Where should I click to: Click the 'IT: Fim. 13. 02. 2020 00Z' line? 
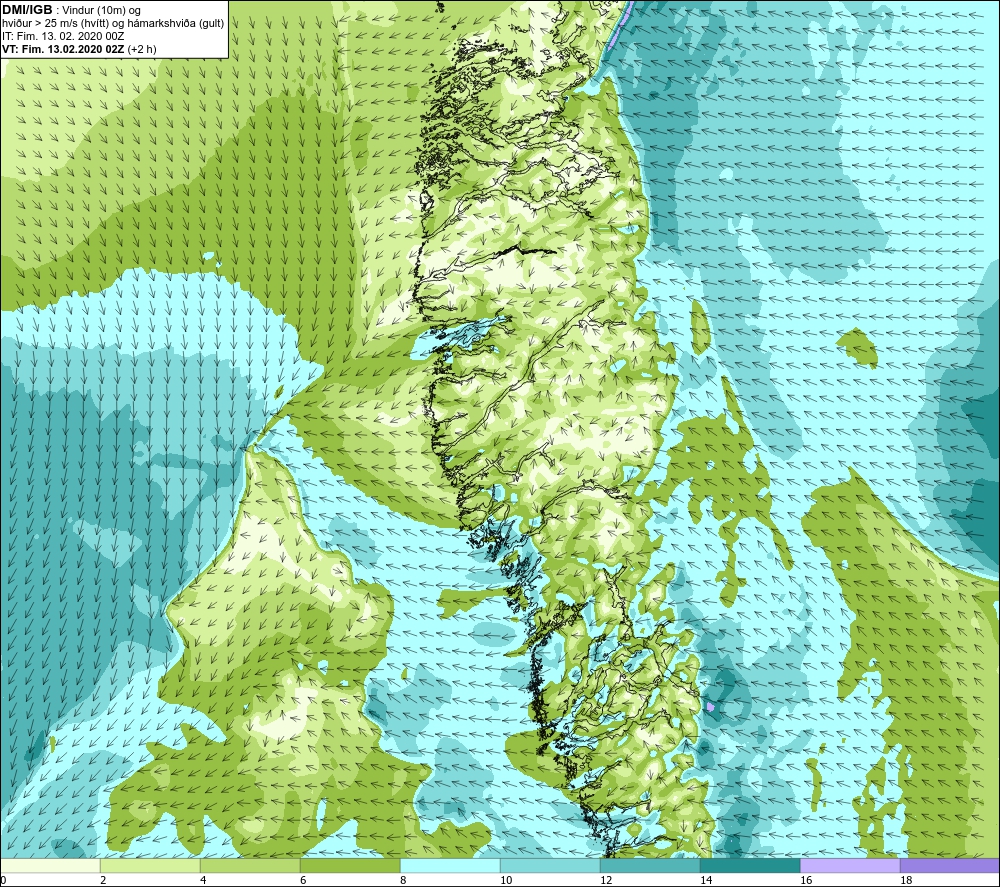[x=63, y=36]
